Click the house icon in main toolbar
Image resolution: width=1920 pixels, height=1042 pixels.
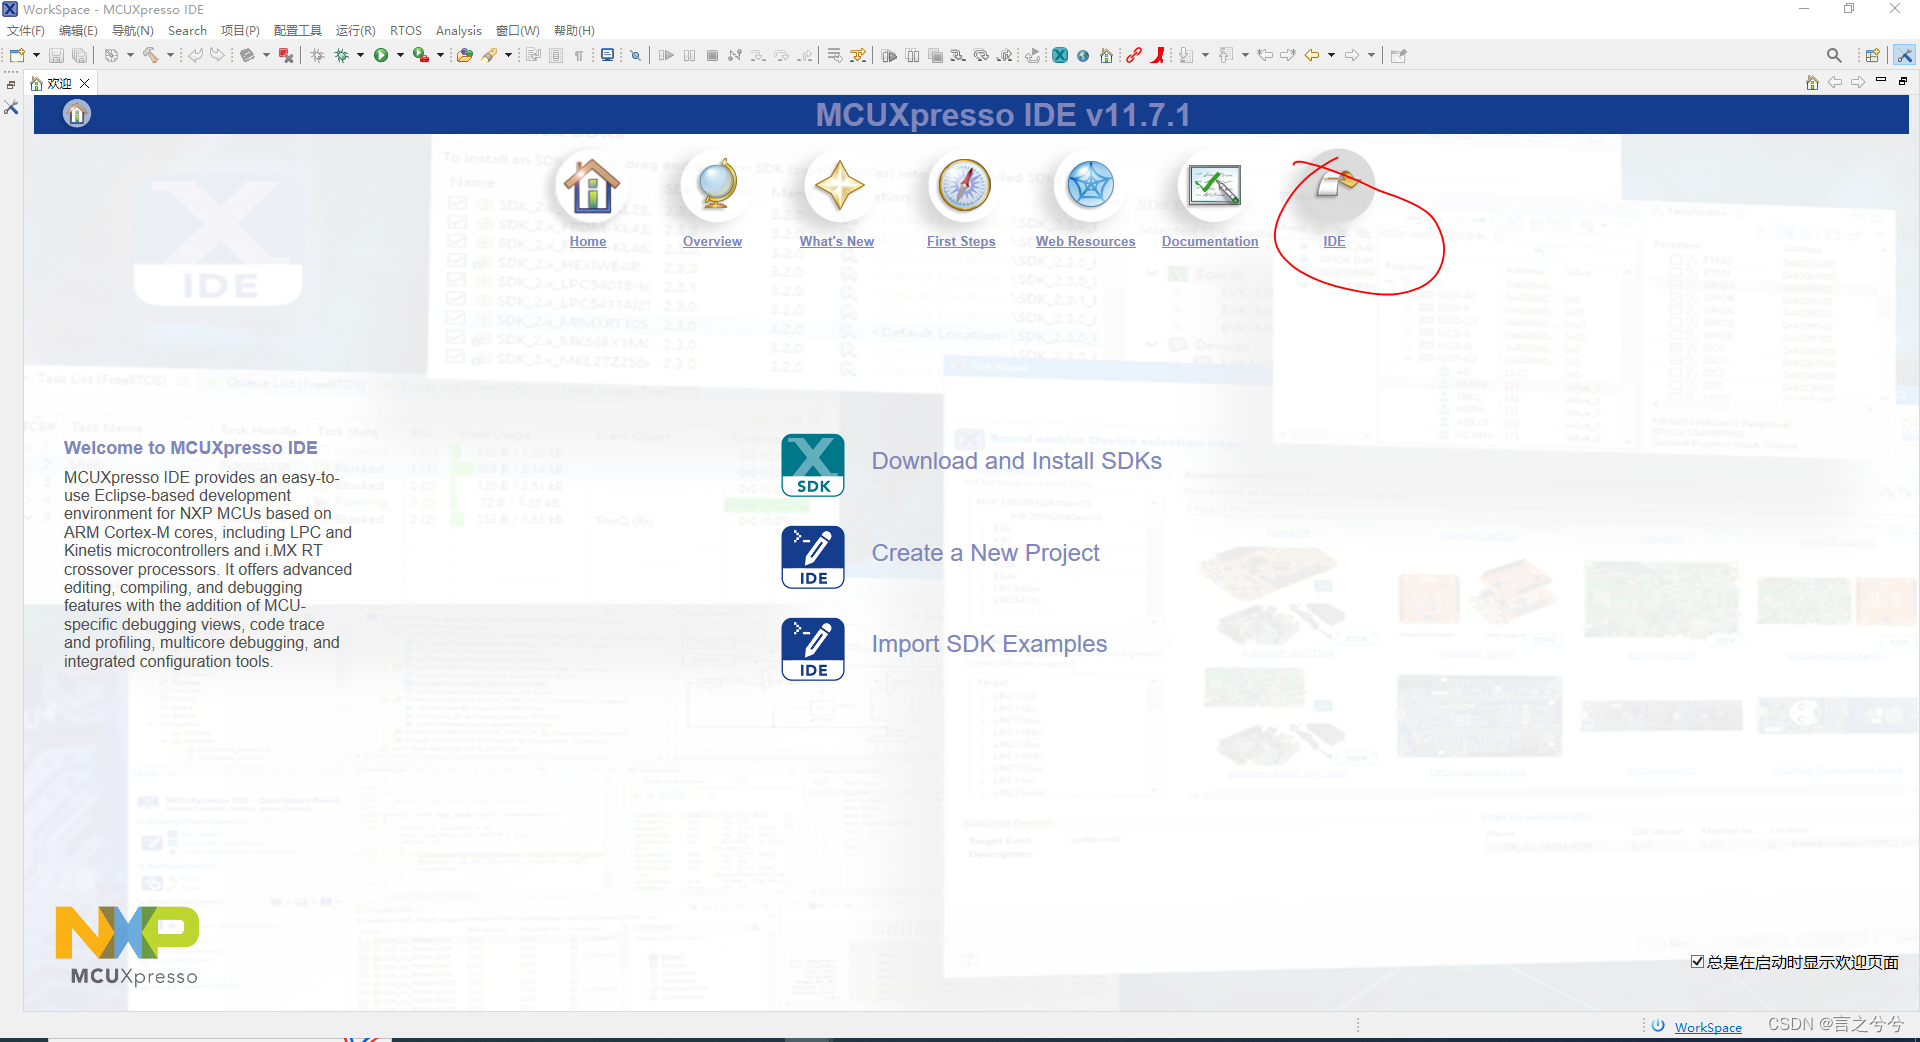pos(1106,55)
